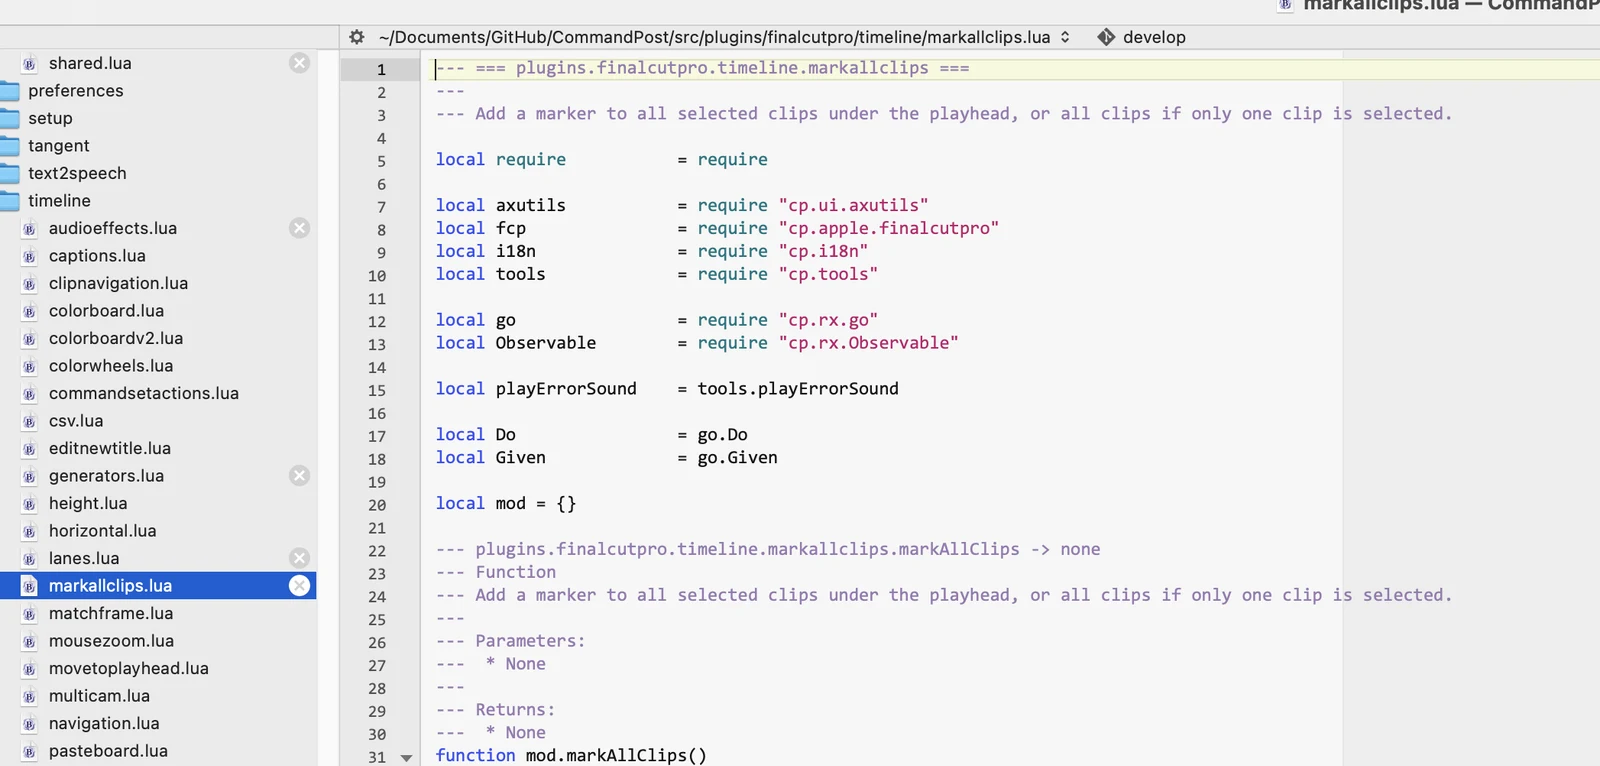Close the generators.lua document
Screen dimensions: 1600x766
pos(299,476)
